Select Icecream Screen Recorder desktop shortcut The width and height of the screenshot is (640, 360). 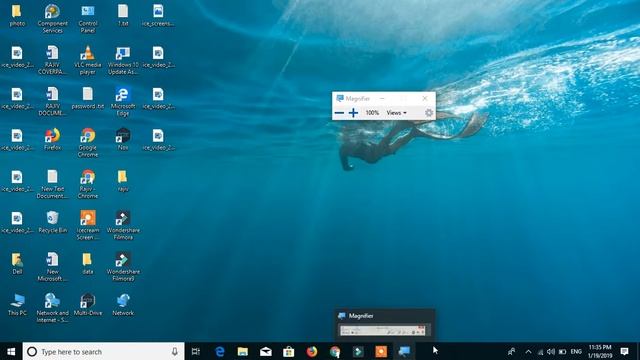coord(88,225)
